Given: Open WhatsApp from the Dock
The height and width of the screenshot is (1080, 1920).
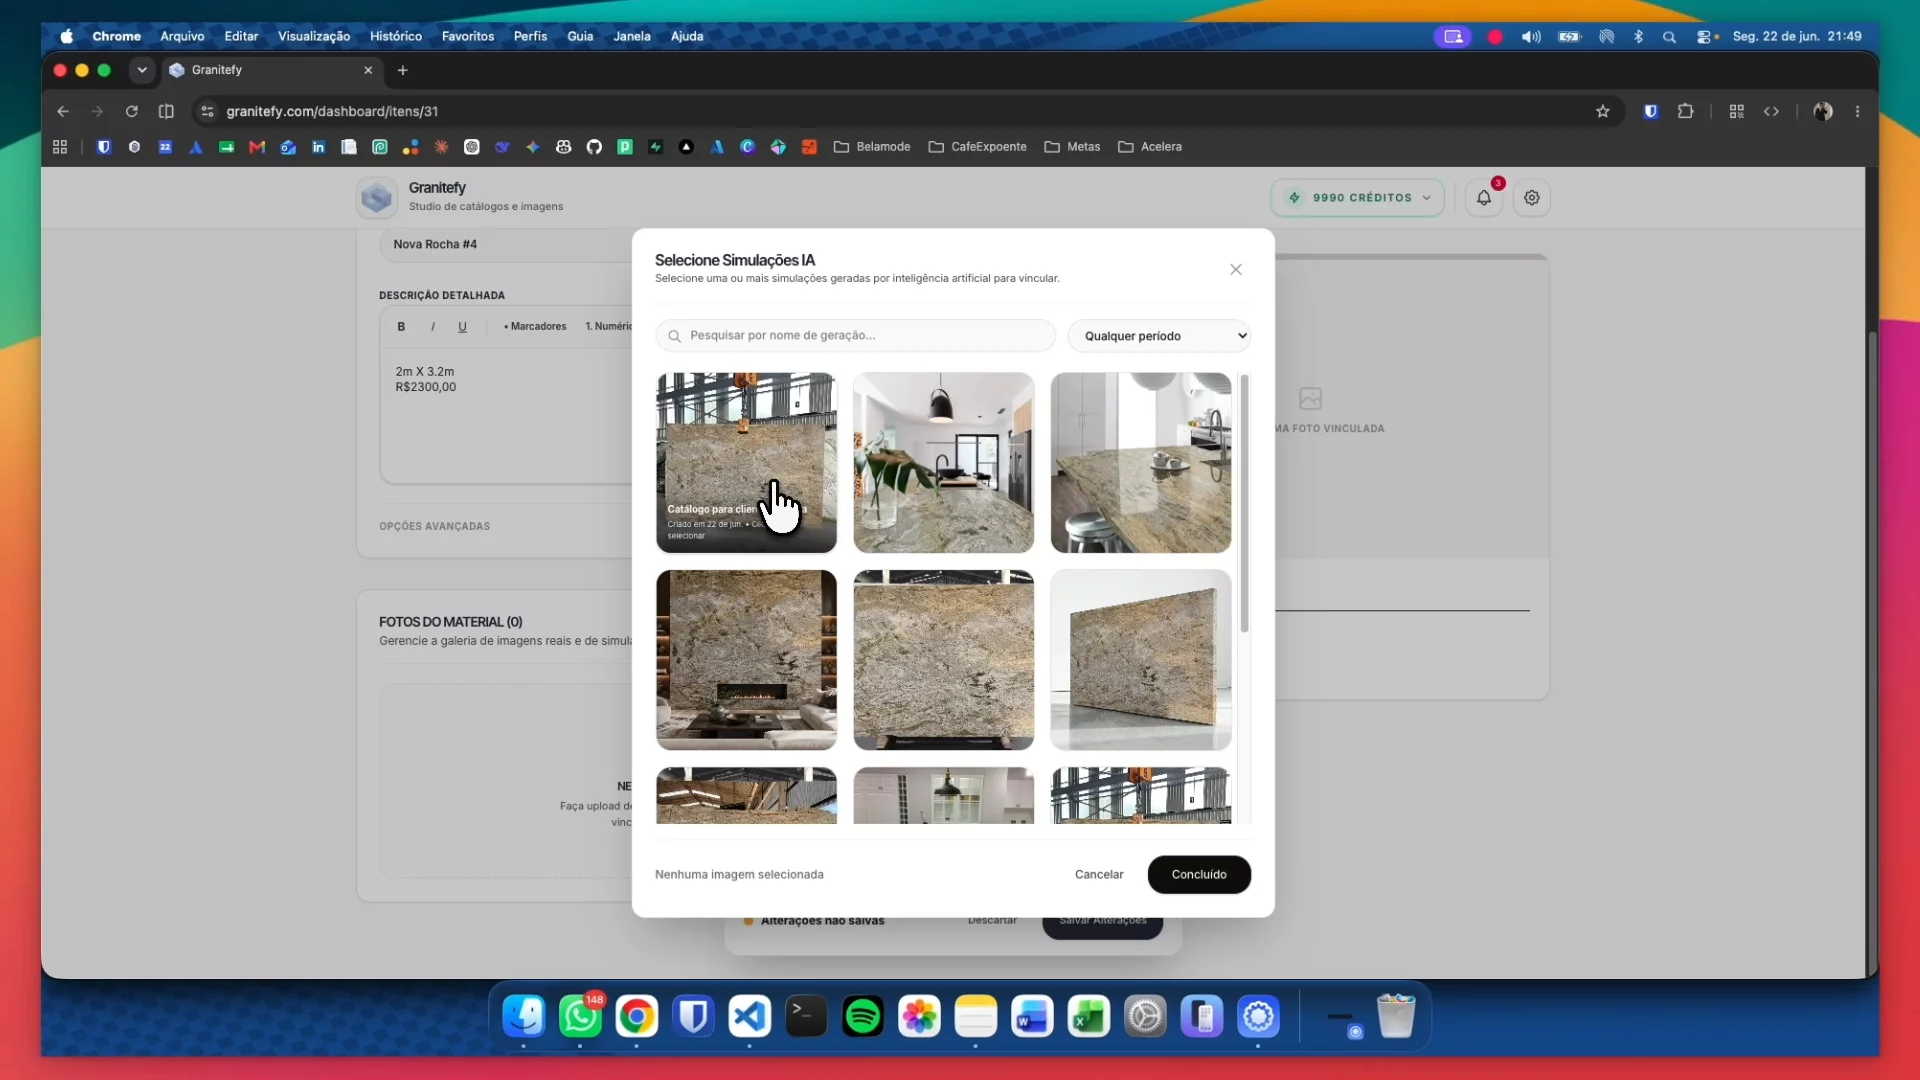Looking at the screenshot, I should pyautogui.click(x=580, y=1017).
